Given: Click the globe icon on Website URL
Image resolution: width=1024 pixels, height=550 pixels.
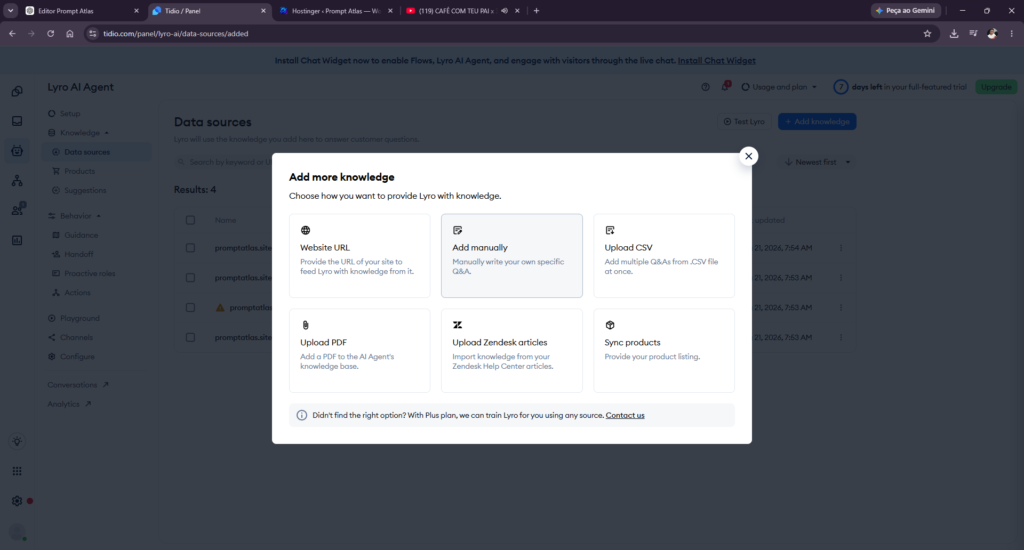Looking at the screenshot, I should coord(305,230).
